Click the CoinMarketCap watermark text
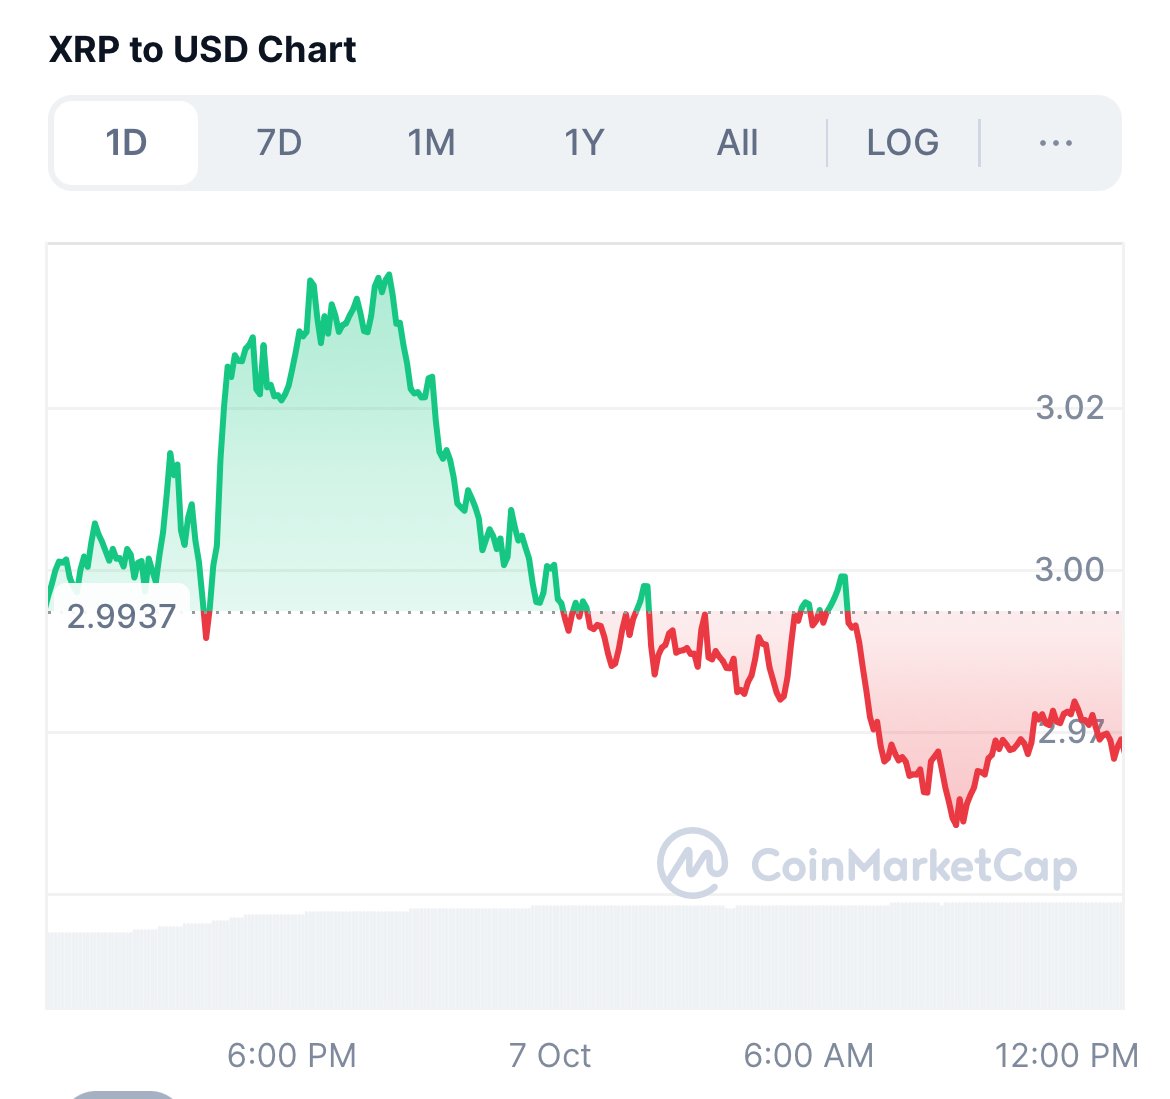The width and height of the screenshot is (1170, 1099). tap(913, 866)
